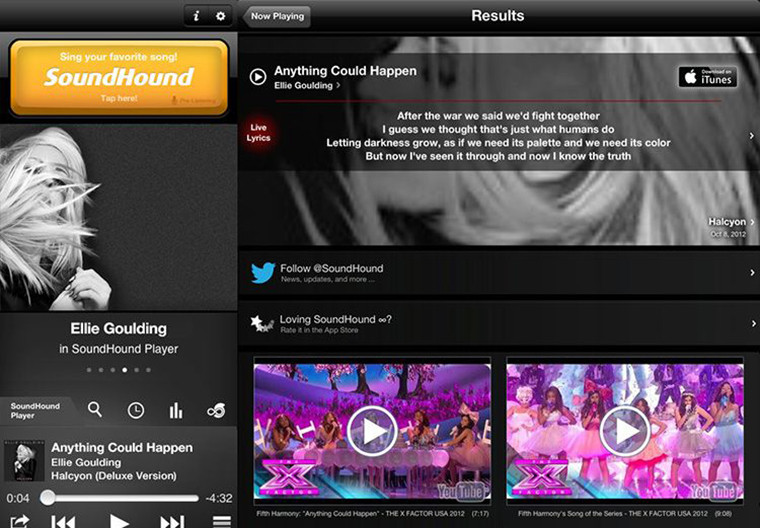This screenshot has height=528, width=760.
Task: Click the share arrow icon
Action: tap(20, 522)
